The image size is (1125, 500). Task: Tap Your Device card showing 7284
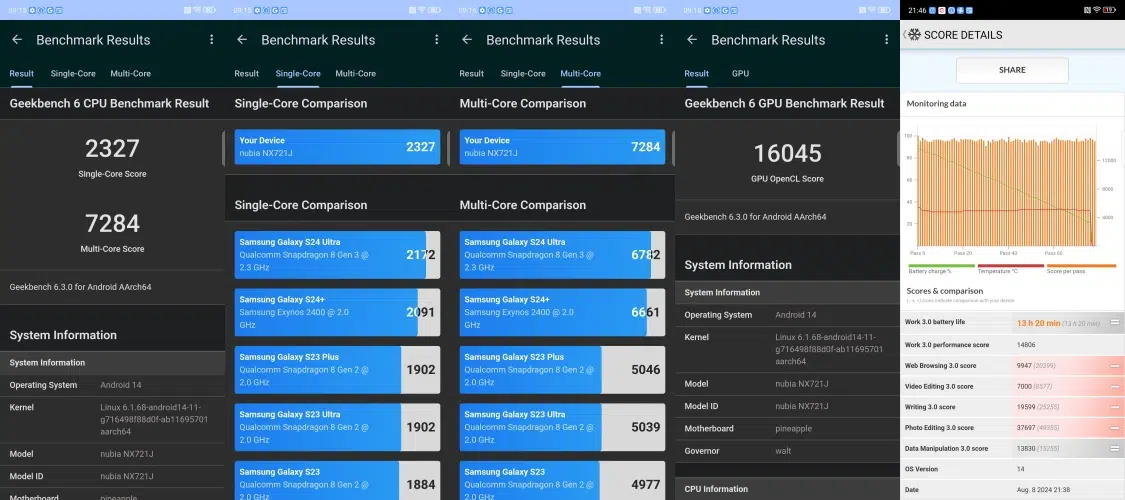coord(562,147)
